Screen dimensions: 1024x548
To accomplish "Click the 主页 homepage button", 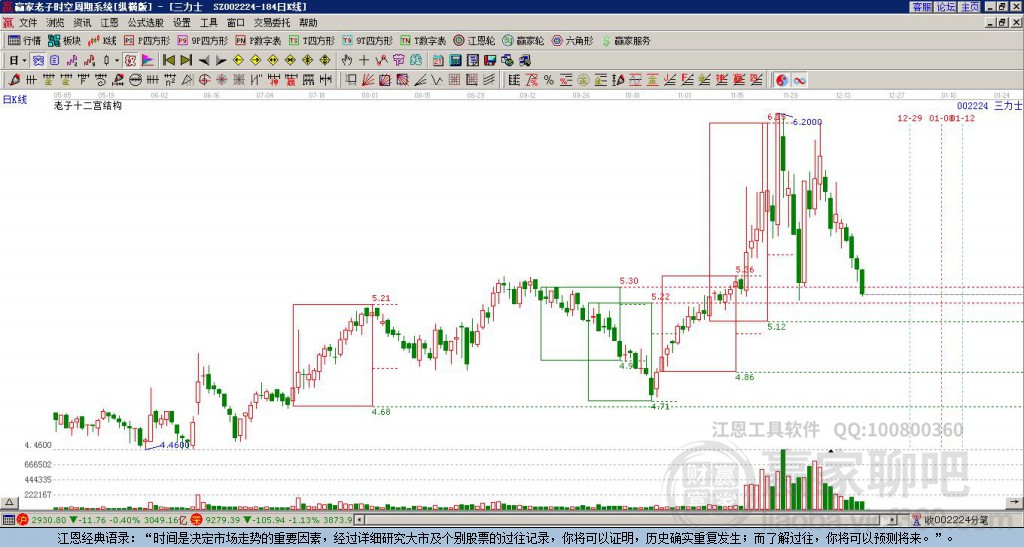I will point(970,7).
